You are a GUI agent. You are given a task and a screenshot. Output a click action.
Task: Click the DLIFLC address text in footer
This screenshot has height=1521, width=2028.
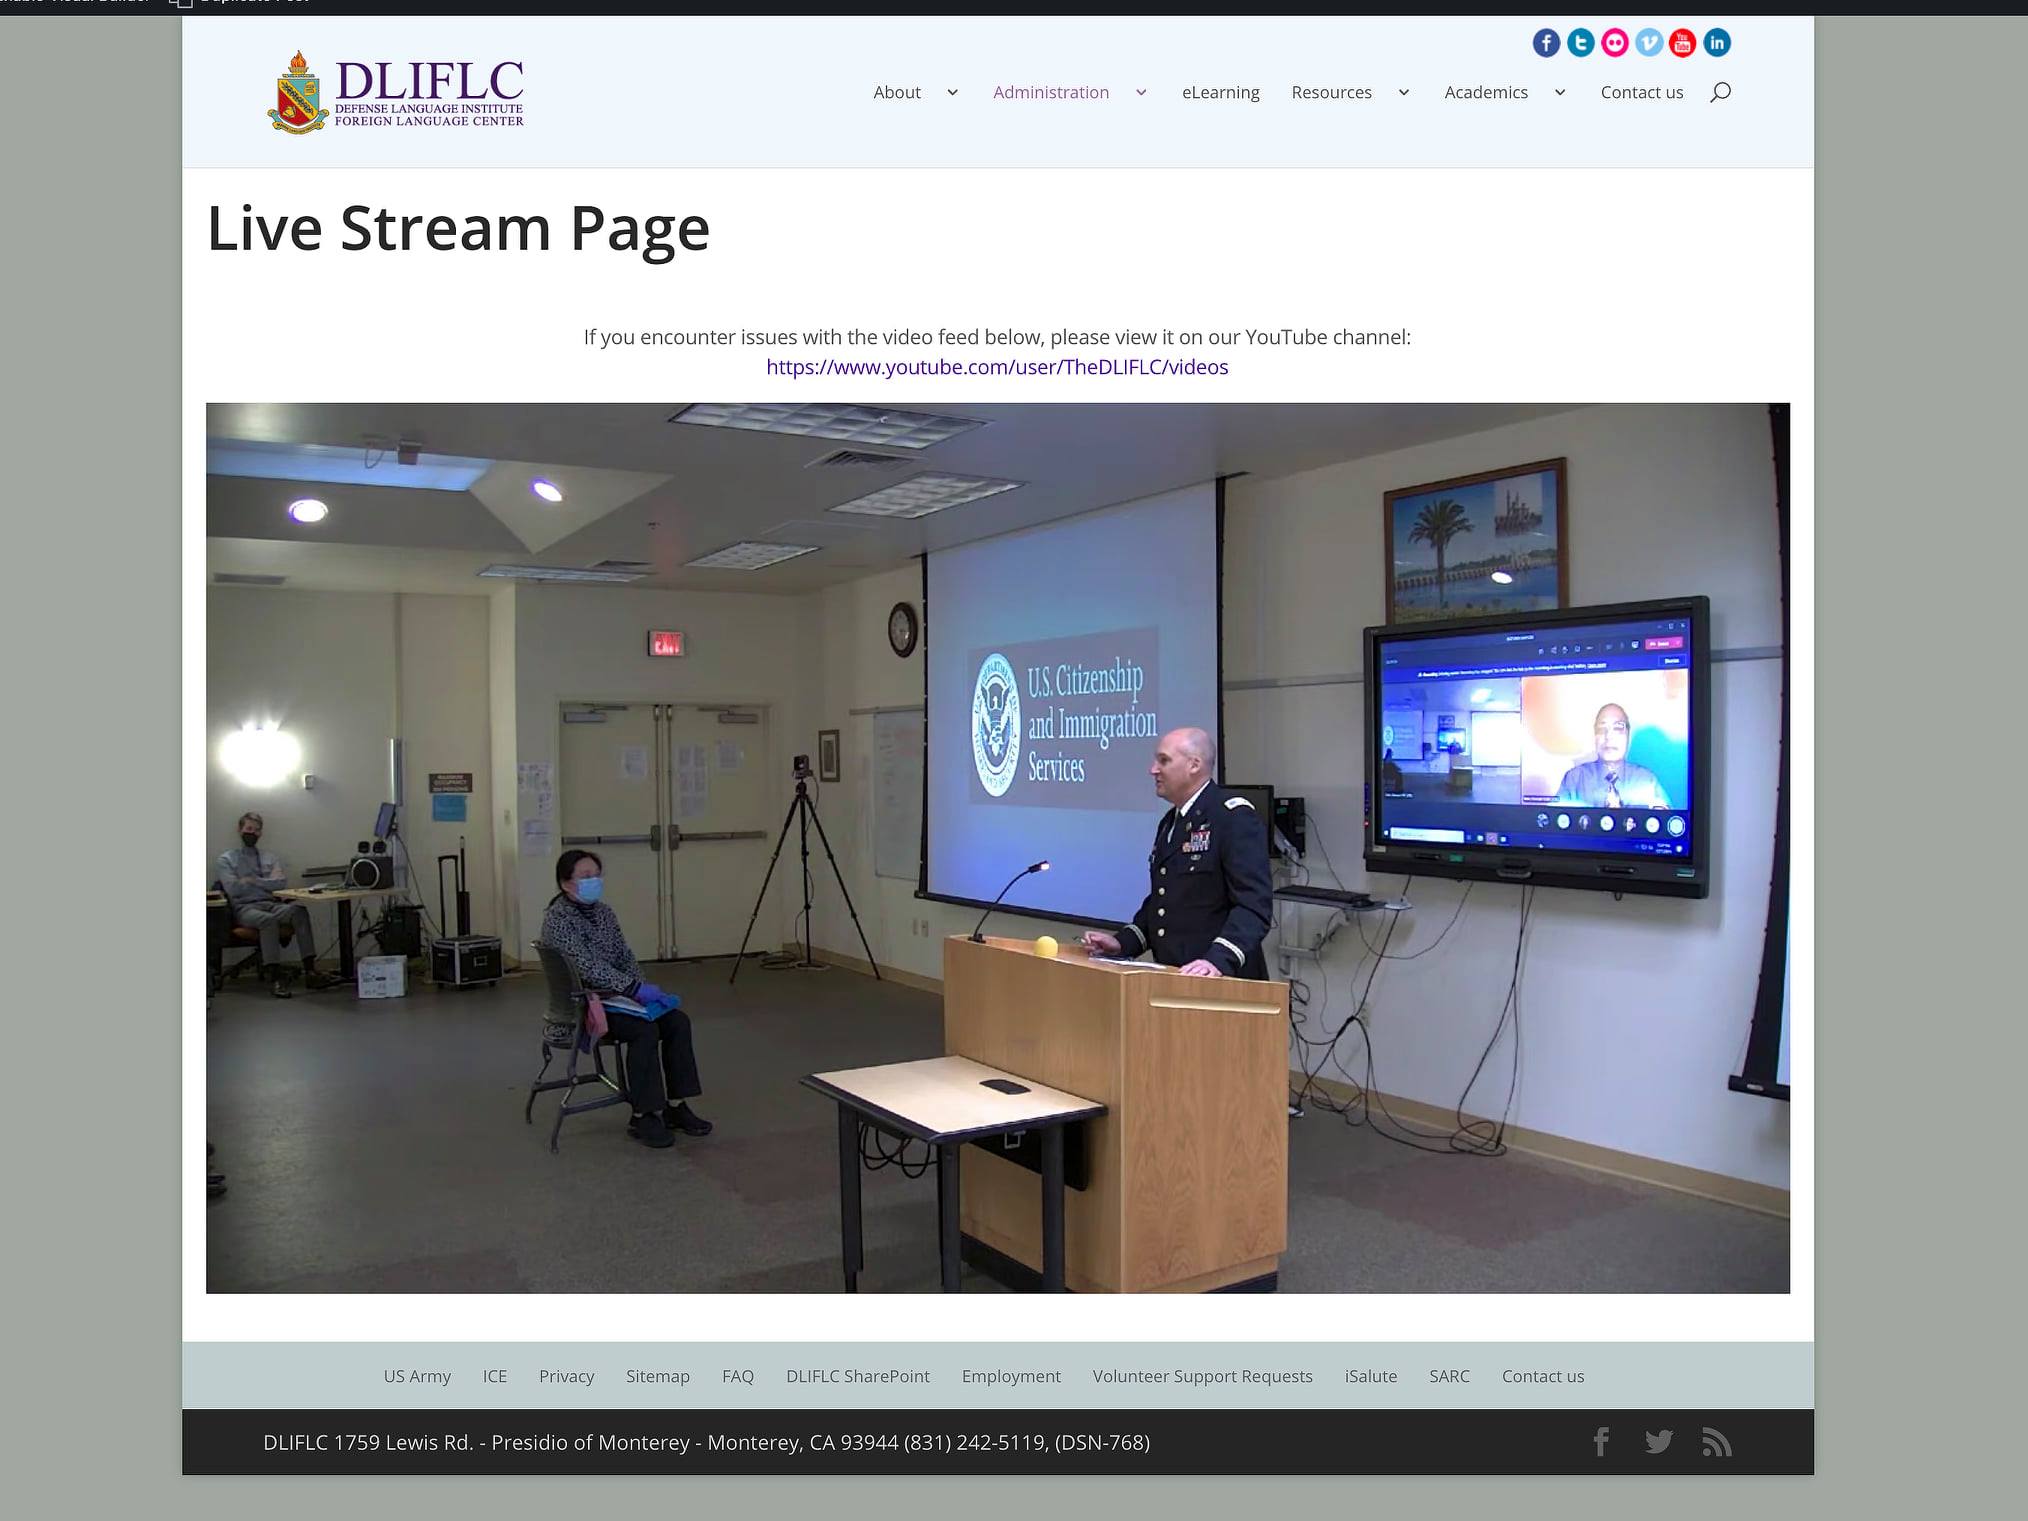pos(706,1442)
